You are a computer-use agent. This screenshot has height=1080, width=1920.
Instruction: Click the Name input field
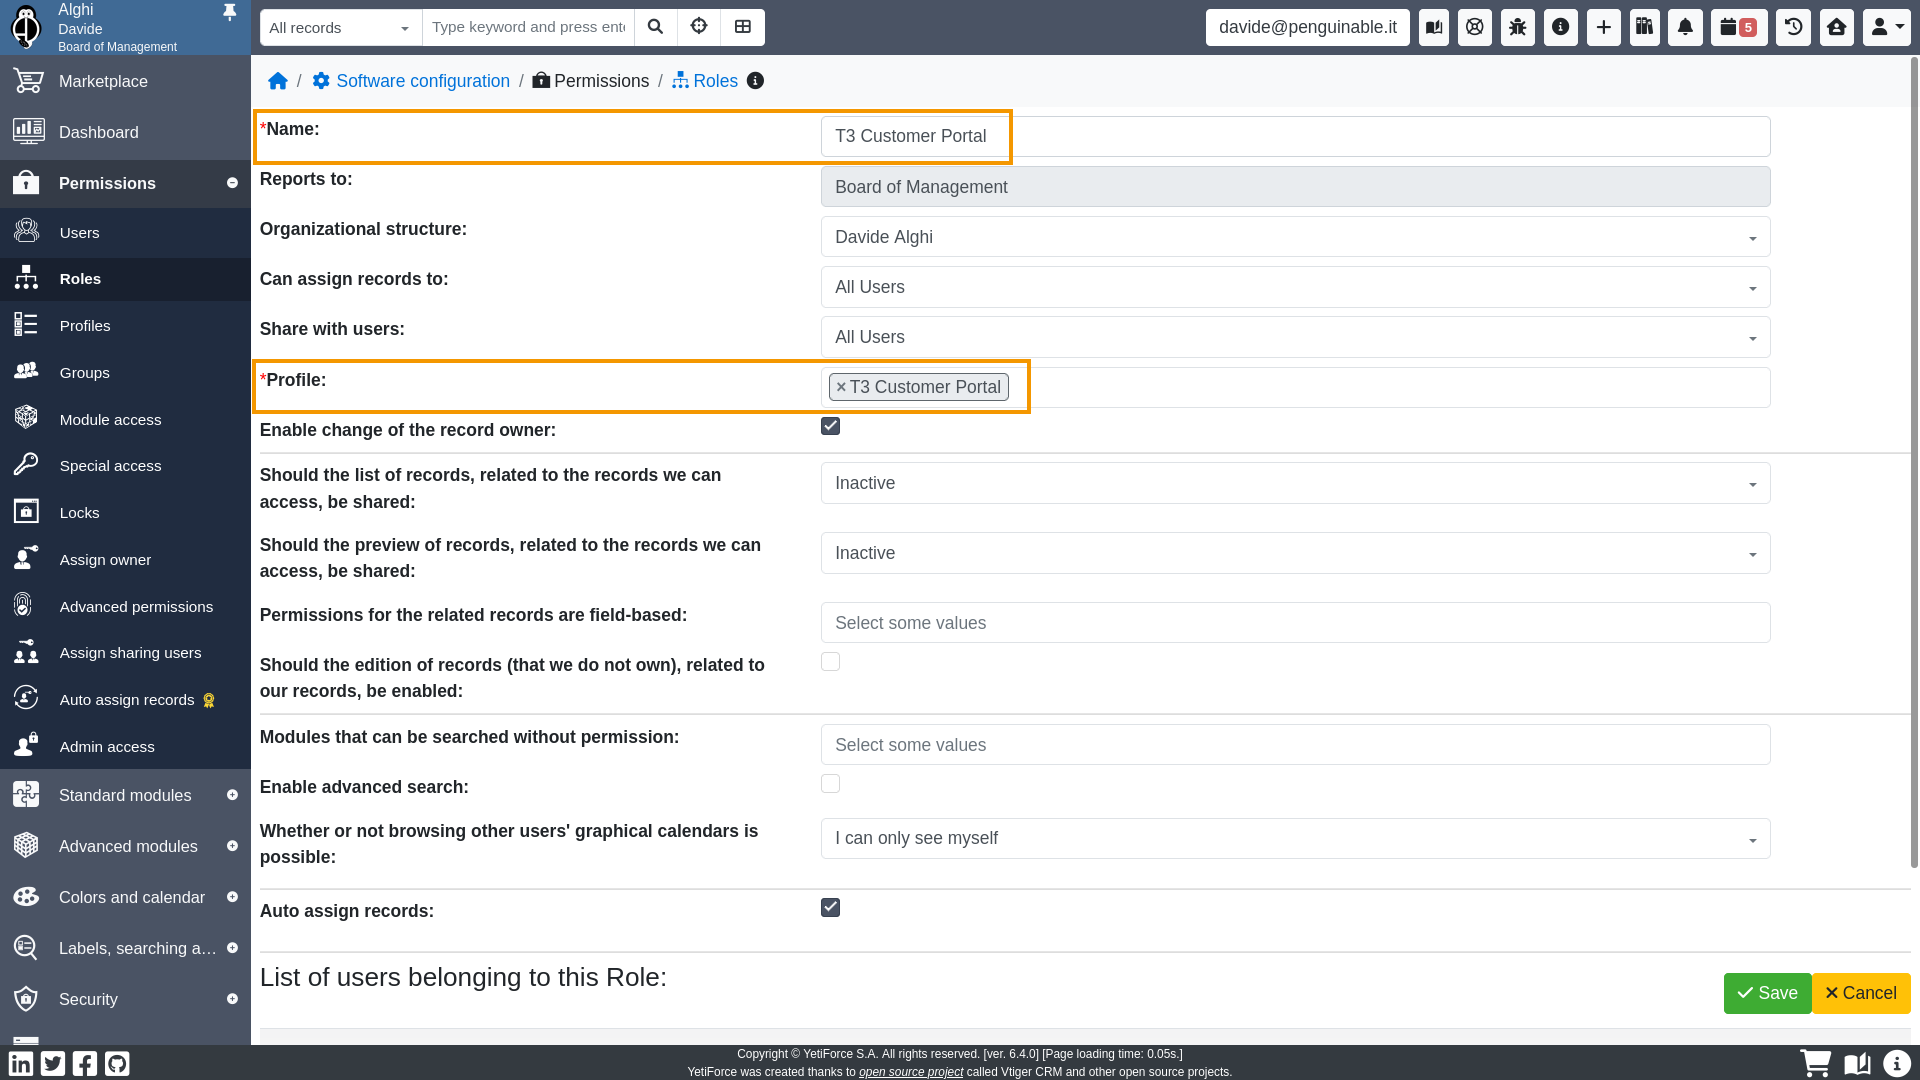click(x=1295, y=137)
